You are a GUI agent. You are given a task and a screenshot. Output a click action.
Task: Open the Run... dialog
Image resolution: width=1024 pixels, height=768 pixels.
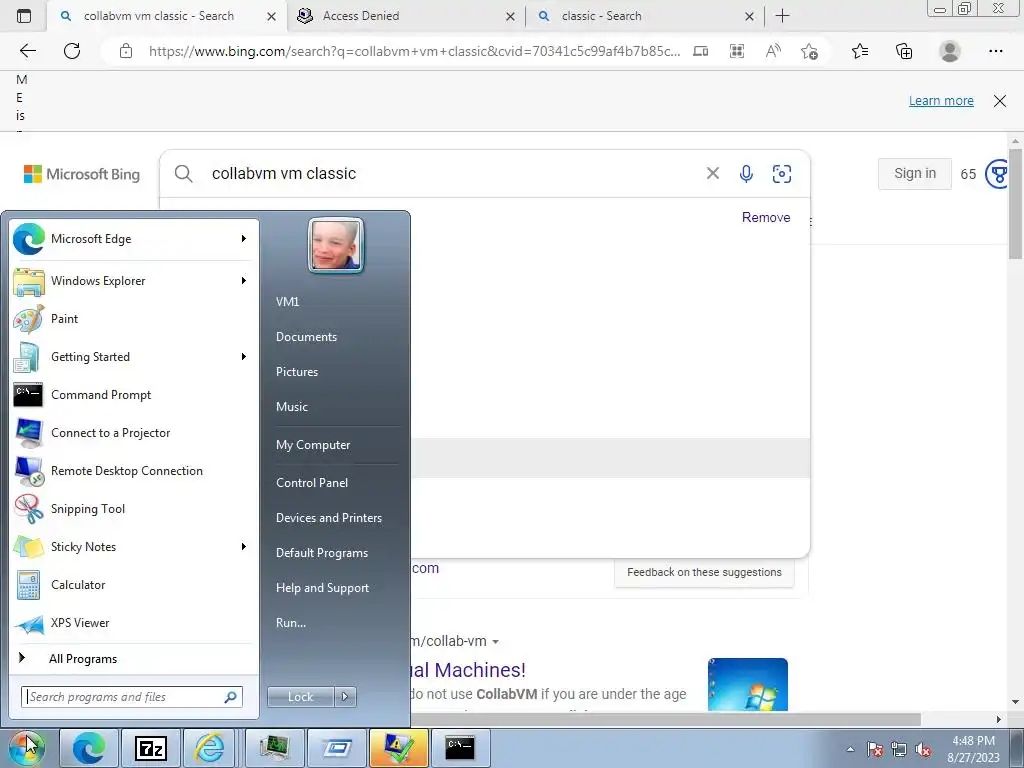tap(291, 623)
